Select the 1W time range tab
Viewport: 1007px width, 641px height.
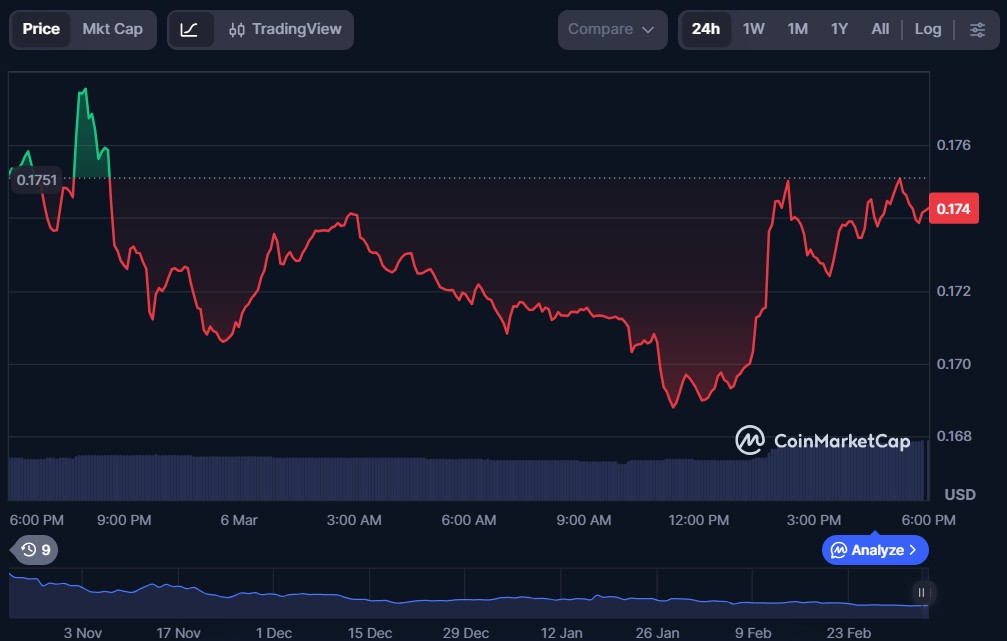coord(754,30)
